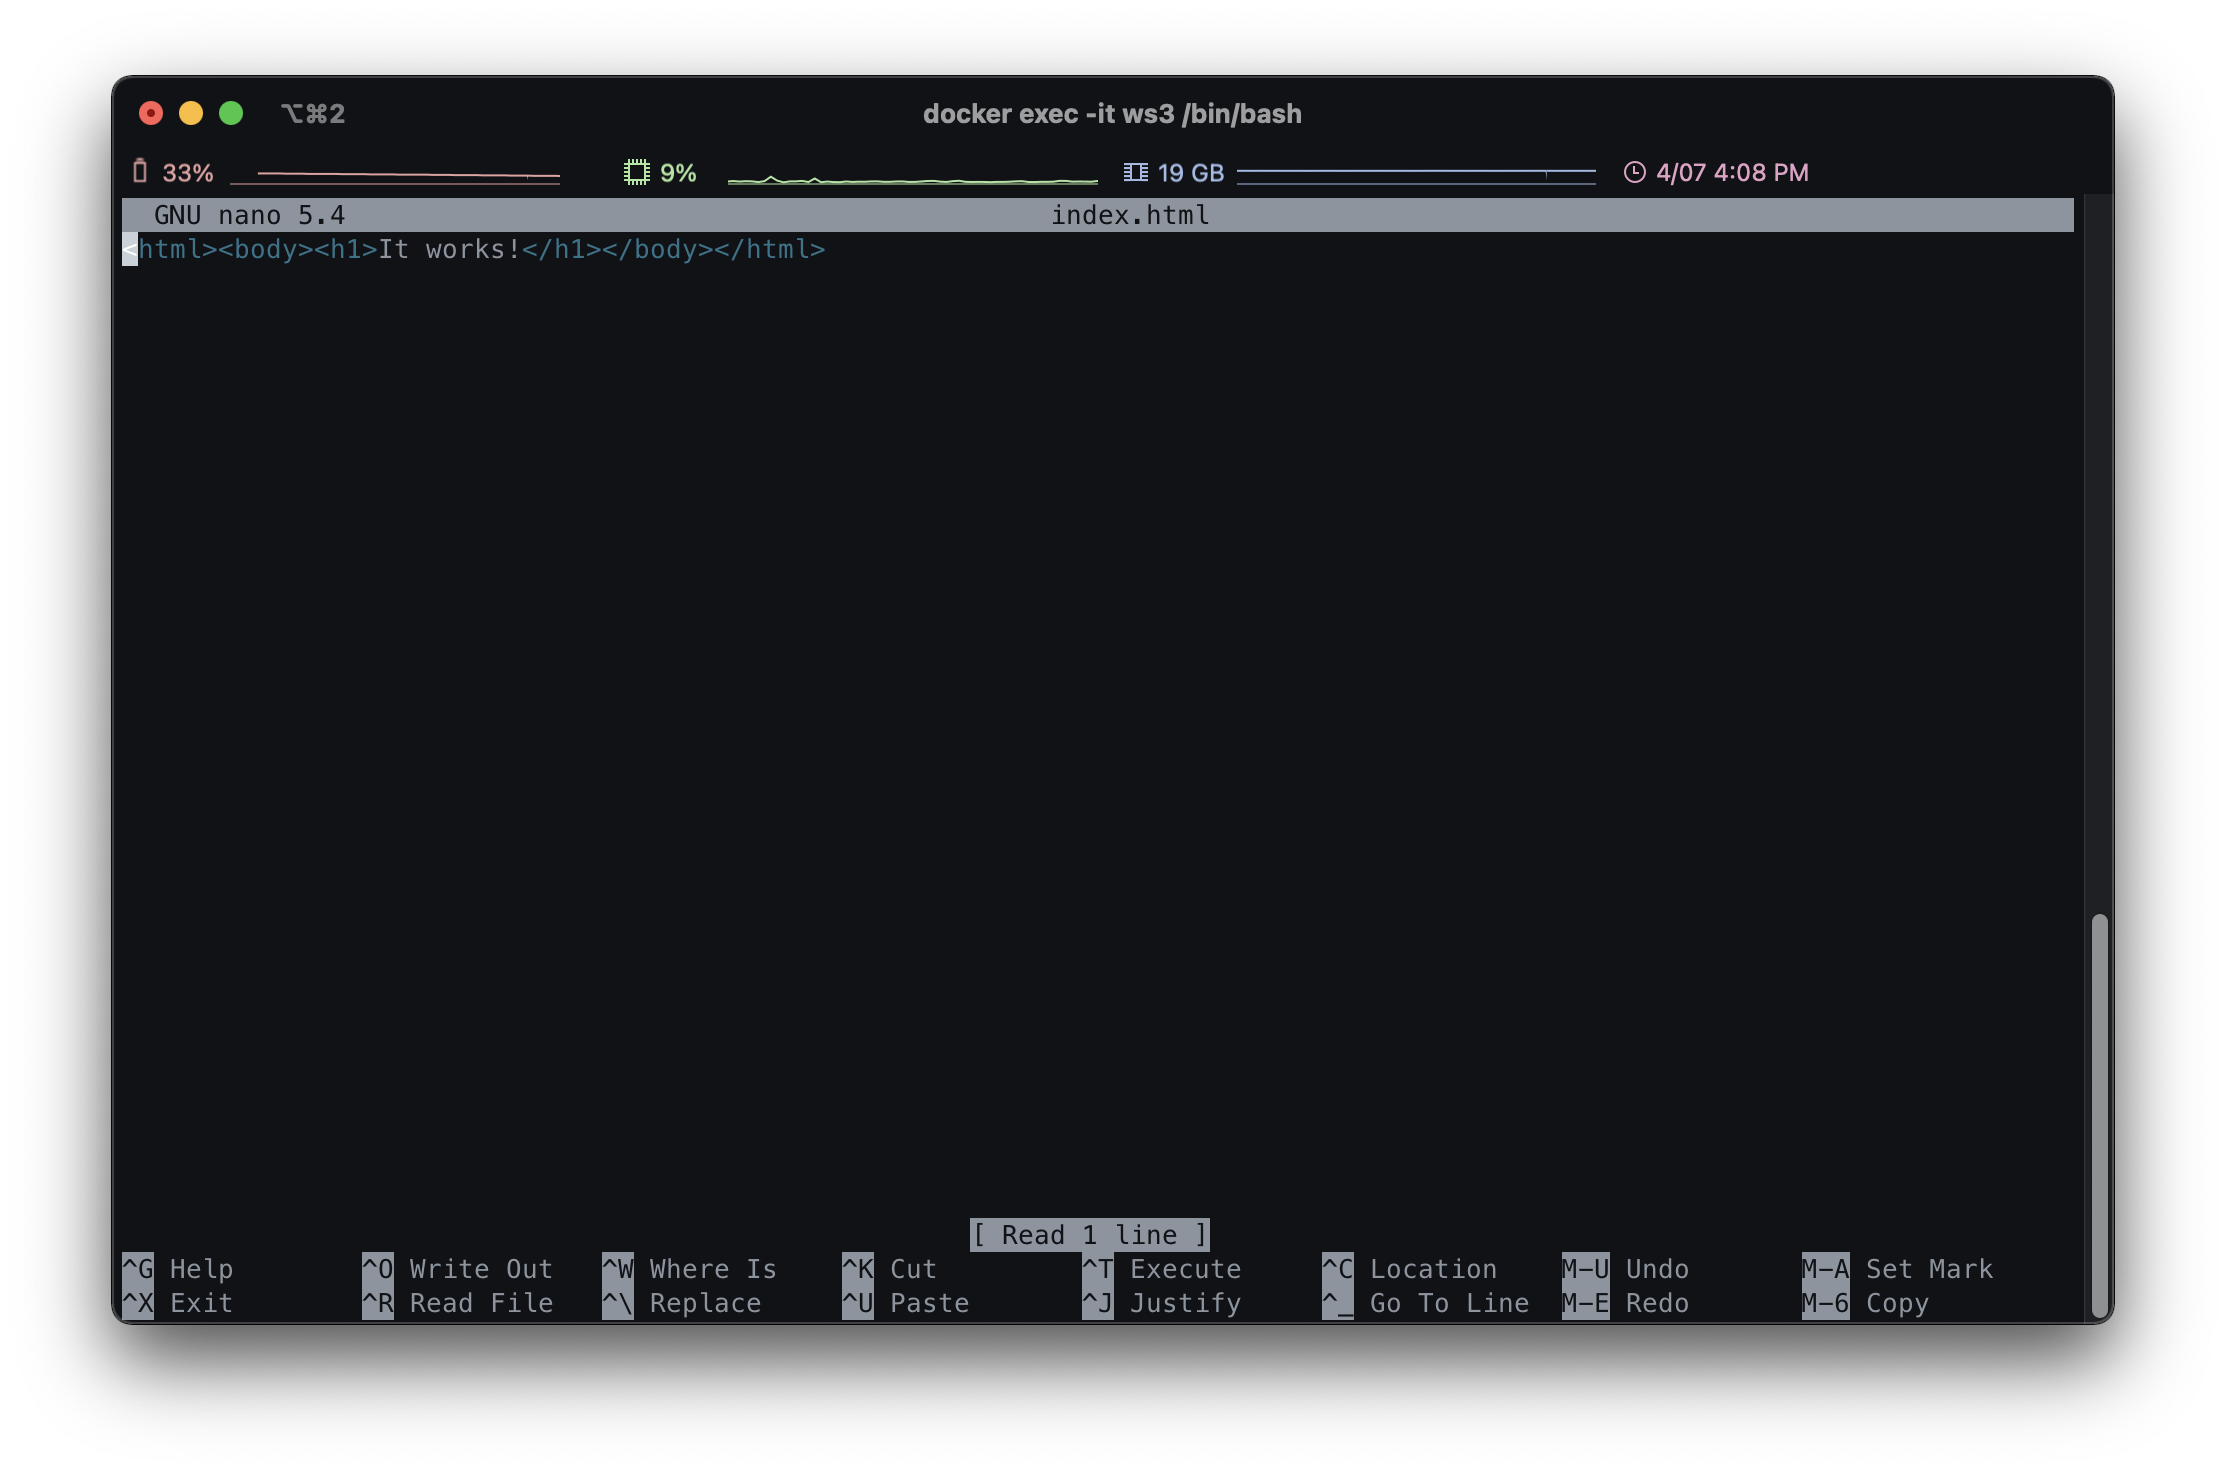The height and width of the screenshot is (1472, 2226).
Task: Click the CPU chip icon
Action: 636,172
